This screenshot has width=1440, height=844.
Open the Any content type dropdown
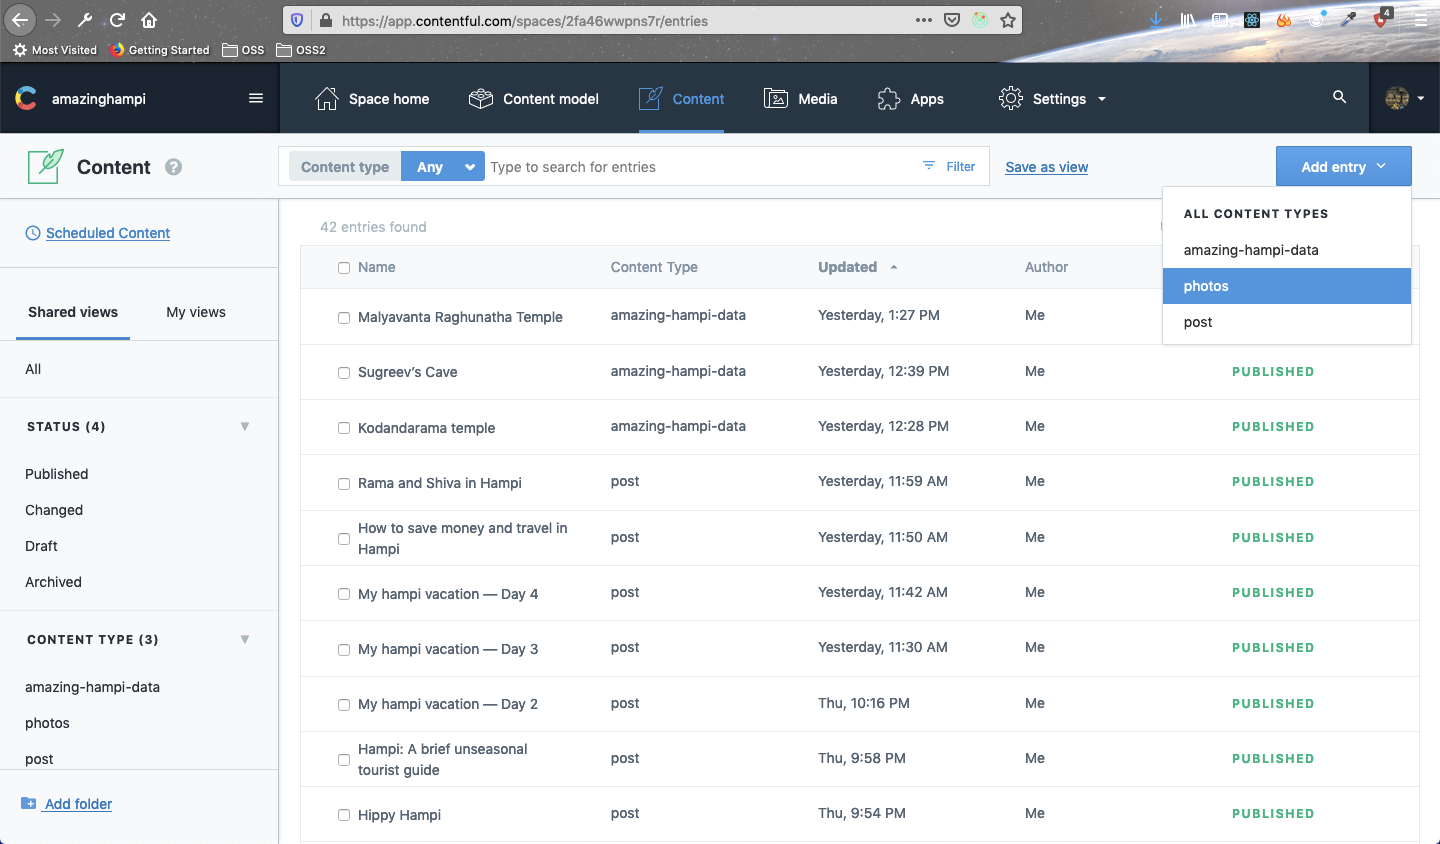[443, 167]
